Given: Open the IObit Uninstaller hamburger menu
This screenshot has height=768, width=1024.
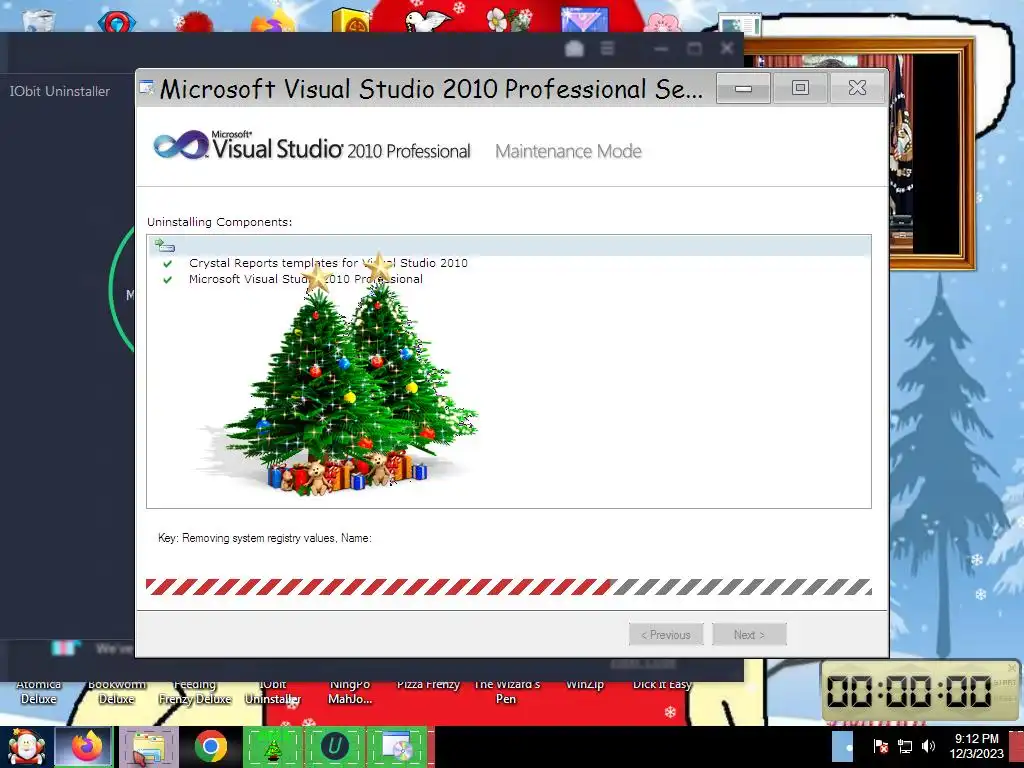Looking at the screenshot, I should point(607,48).
